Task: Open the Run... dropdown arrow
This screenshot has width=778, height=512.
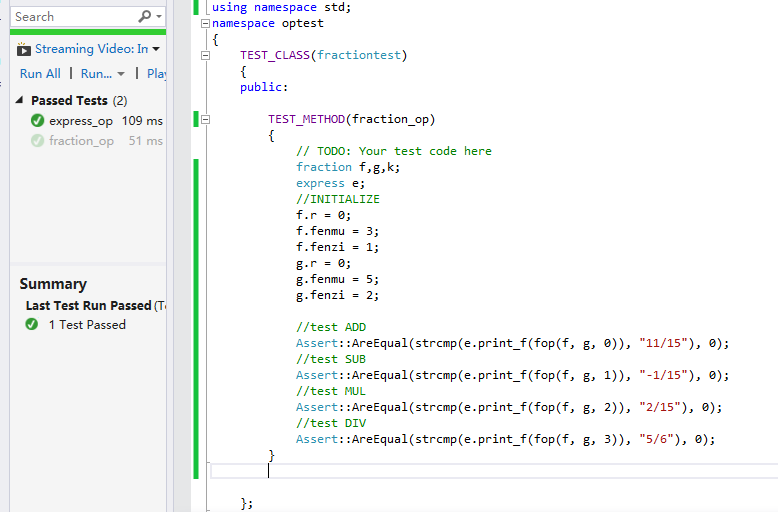Action: [121, 74]
